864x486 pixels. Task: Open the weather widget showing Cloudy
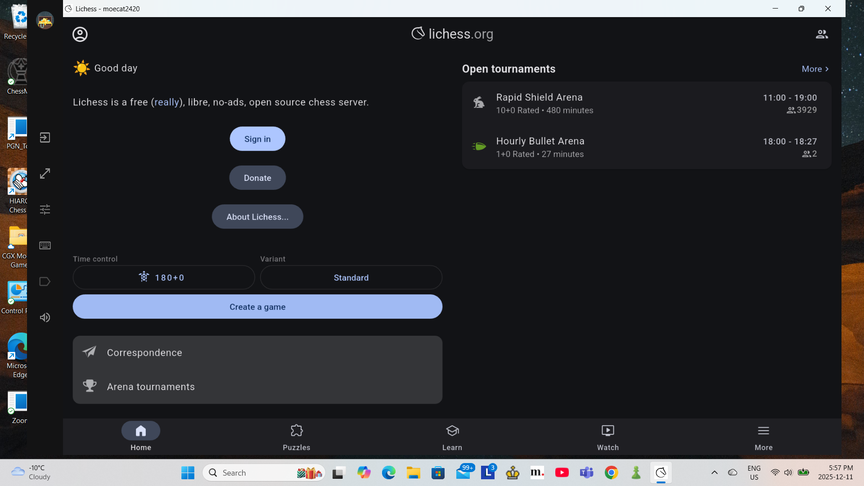click(x=31, y=472)
